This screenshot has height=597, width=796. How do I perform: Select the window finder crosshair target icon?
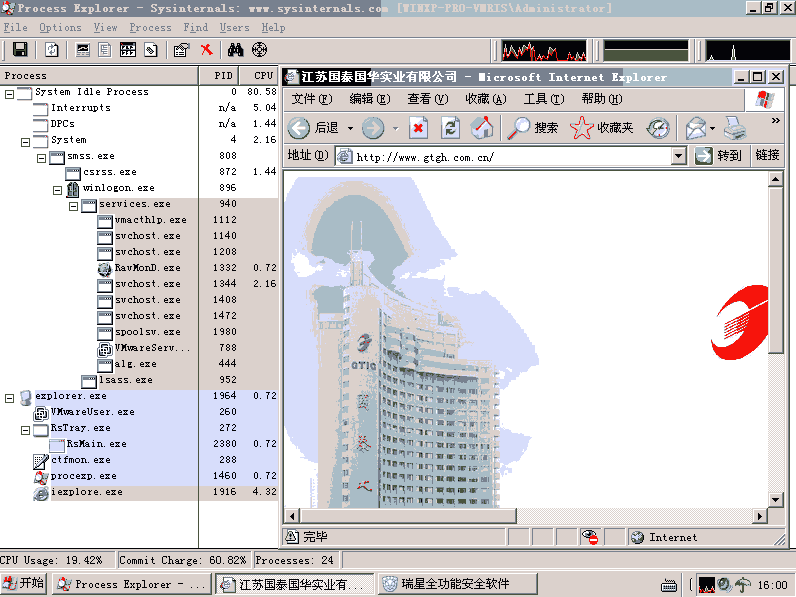(260, 50)
